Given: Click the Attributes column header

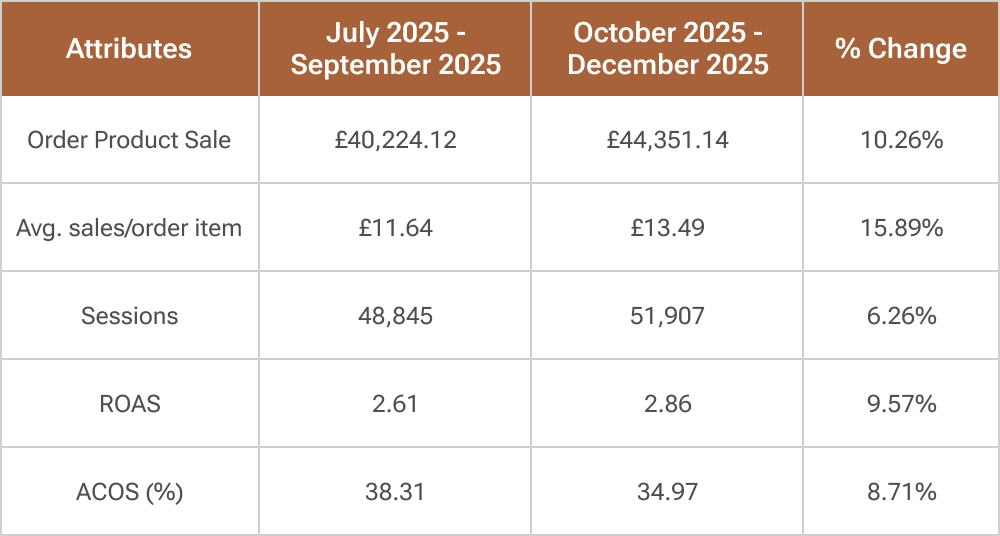Looking at the screenshot, I should (129, 49).
